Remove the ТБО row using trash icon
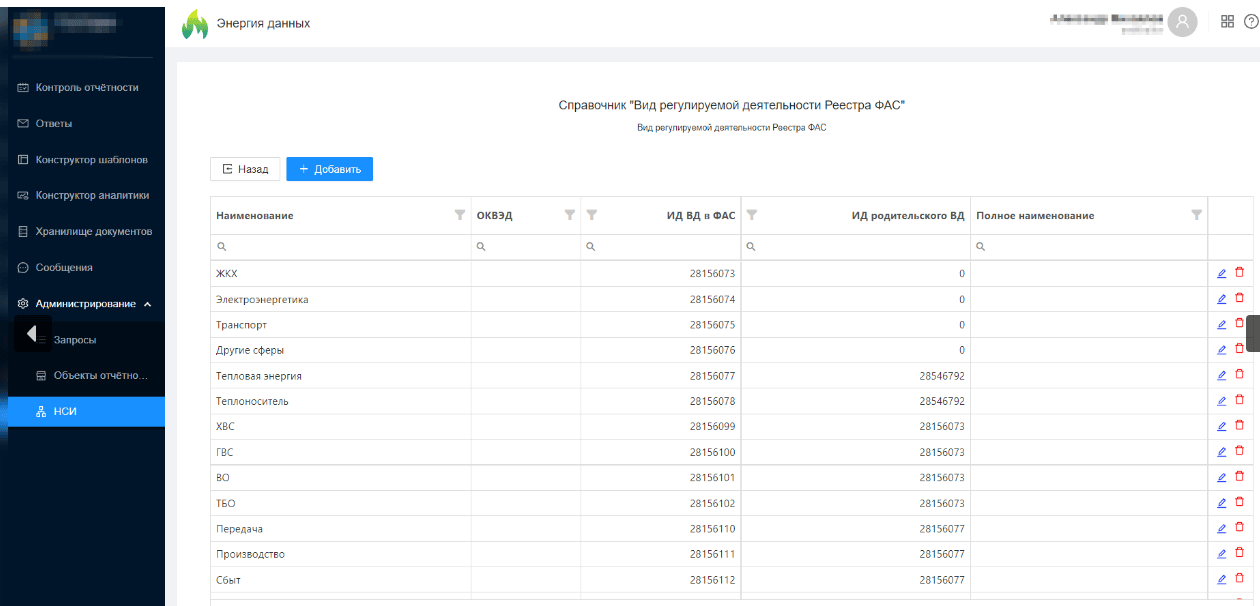 point(1240,502)
